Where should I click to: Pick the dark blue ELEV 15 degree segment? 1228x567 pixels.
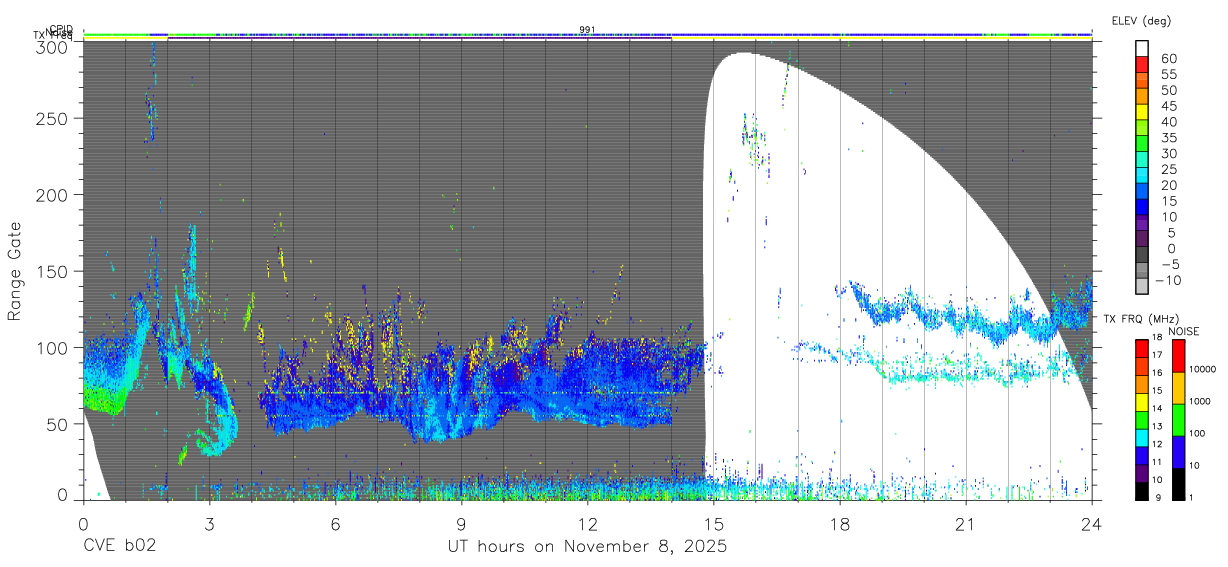[1144, 208]
